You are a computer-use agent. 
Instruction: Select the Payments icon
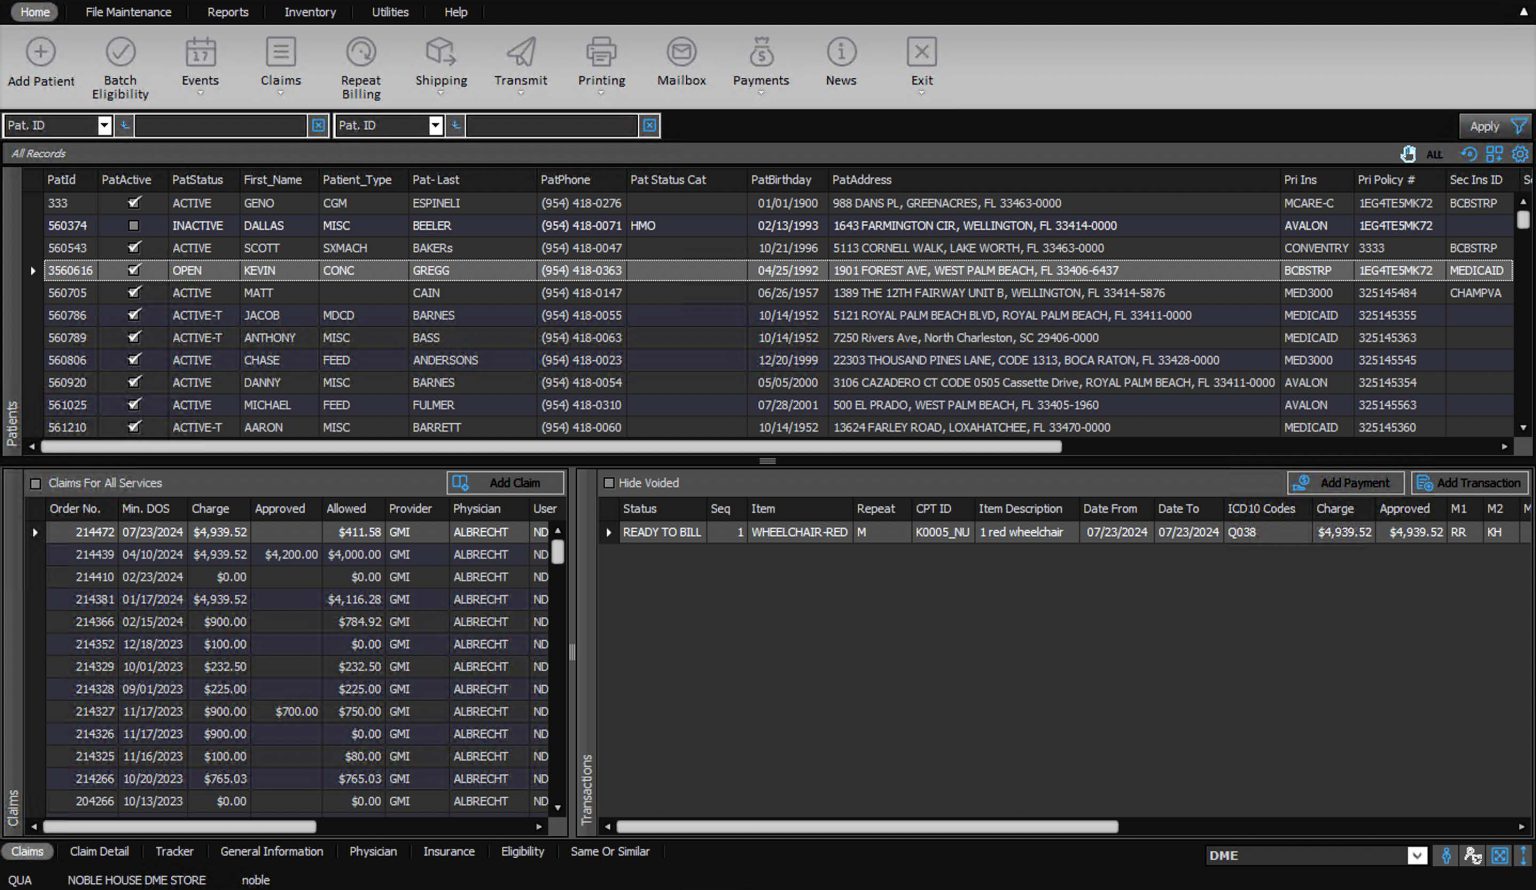pos(760,60)
